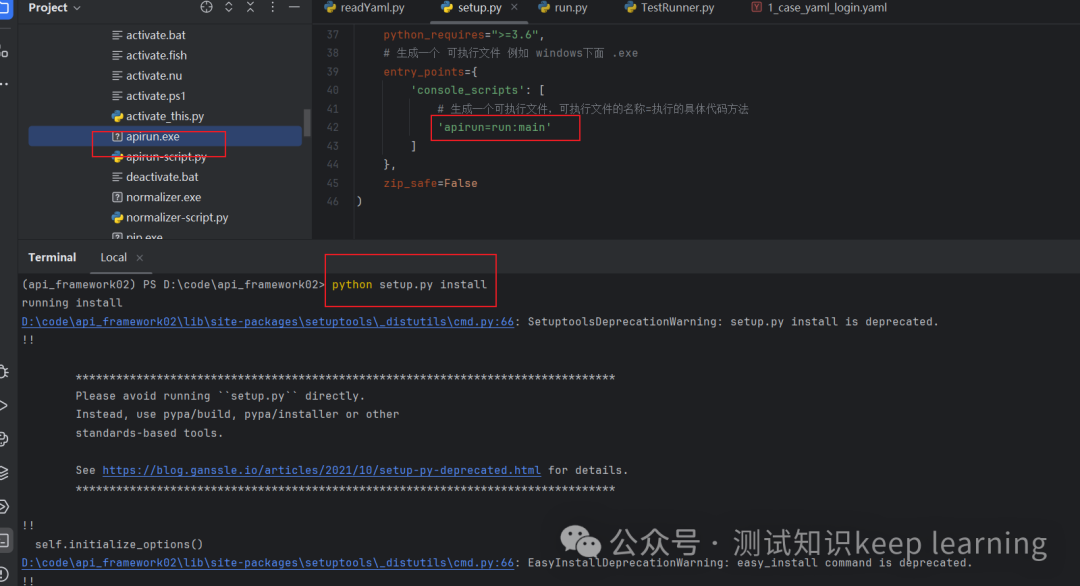Open the Run tool window arrow icon

click(x=4, y=405)
